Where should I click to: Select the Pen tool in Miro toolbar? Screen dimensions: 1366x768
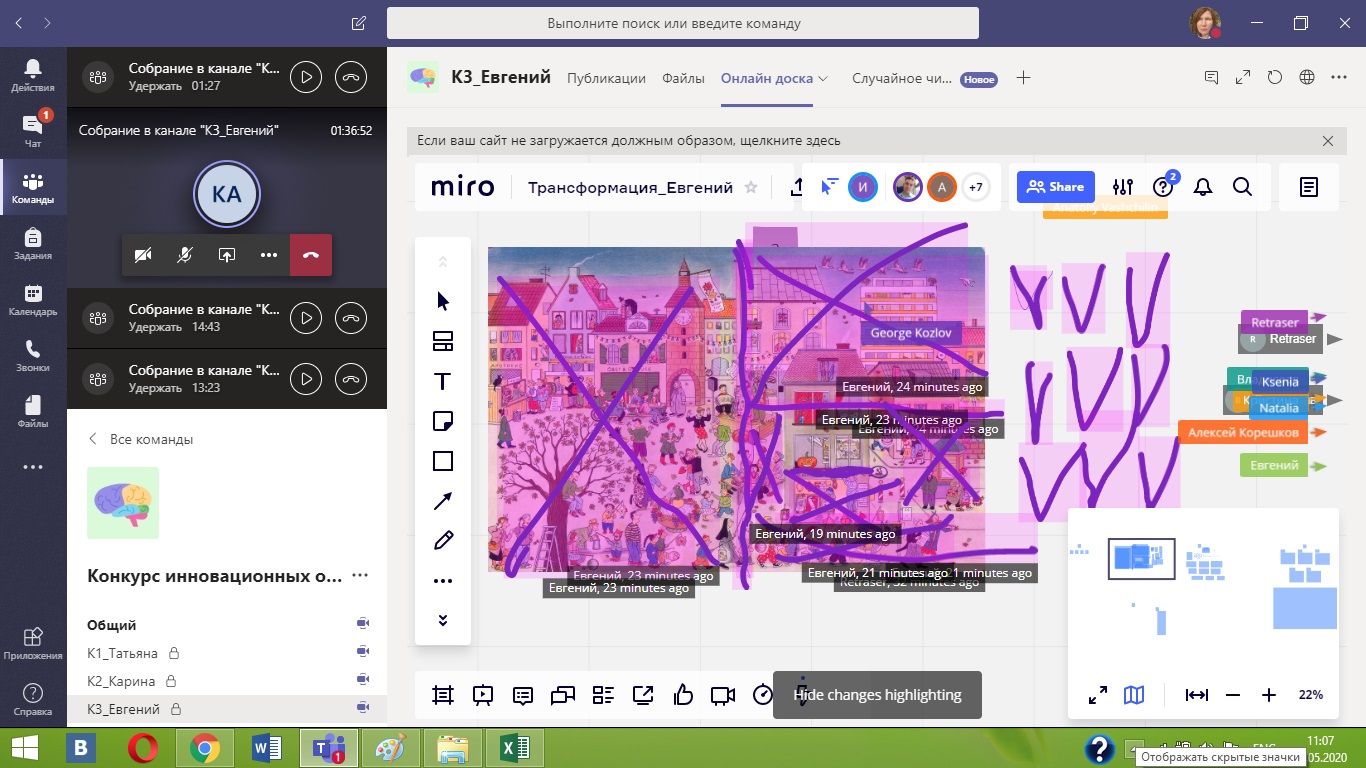tap(443, 541)
